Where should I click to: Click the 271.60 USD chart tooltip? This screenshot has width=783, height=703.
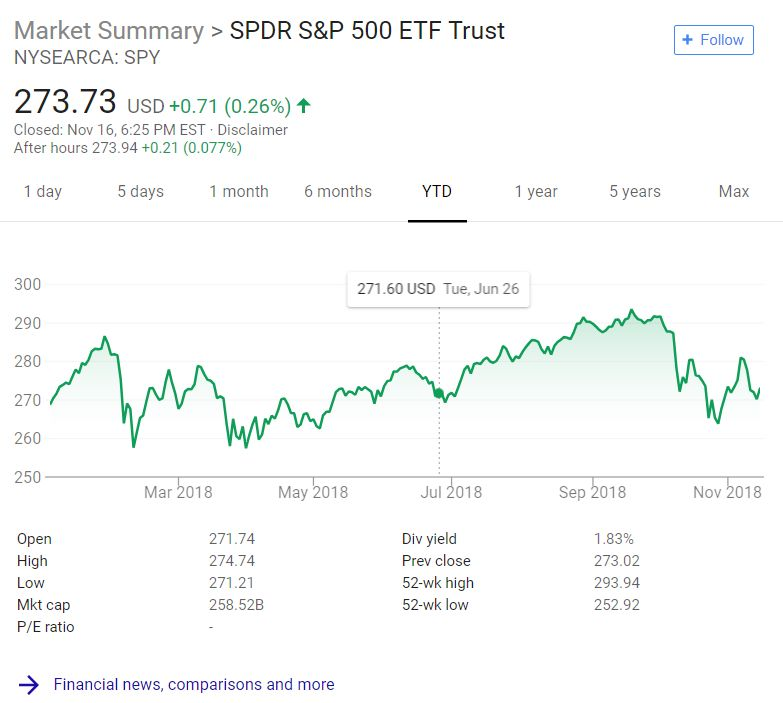coord(438,289)
